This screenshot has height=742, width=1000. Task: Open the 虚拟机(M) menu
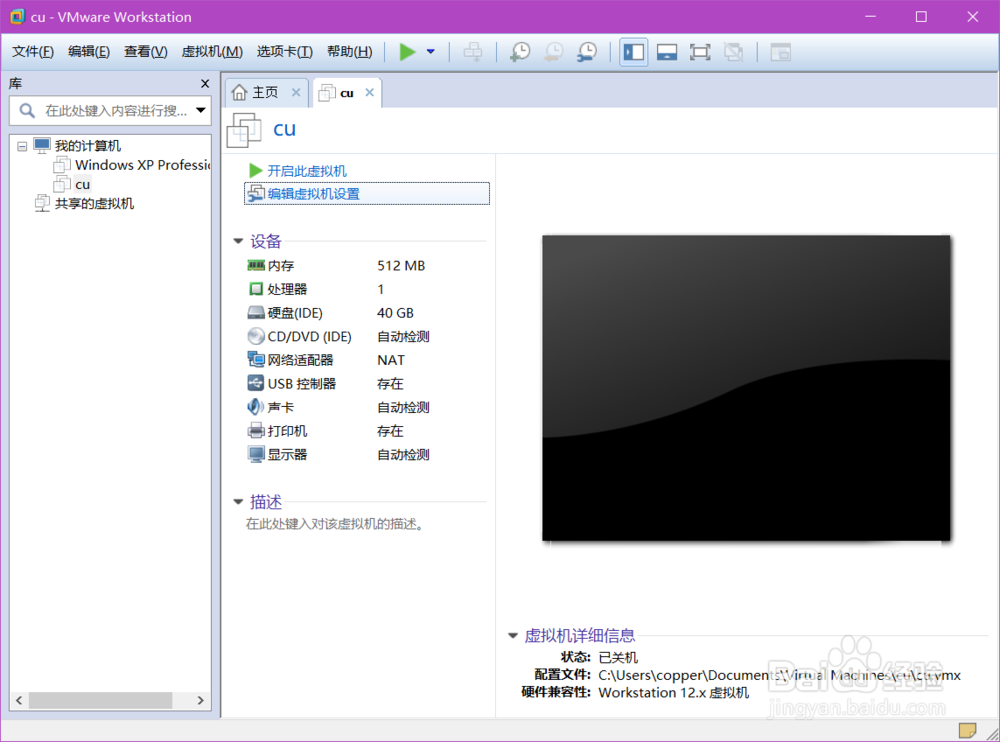point(212,52)
